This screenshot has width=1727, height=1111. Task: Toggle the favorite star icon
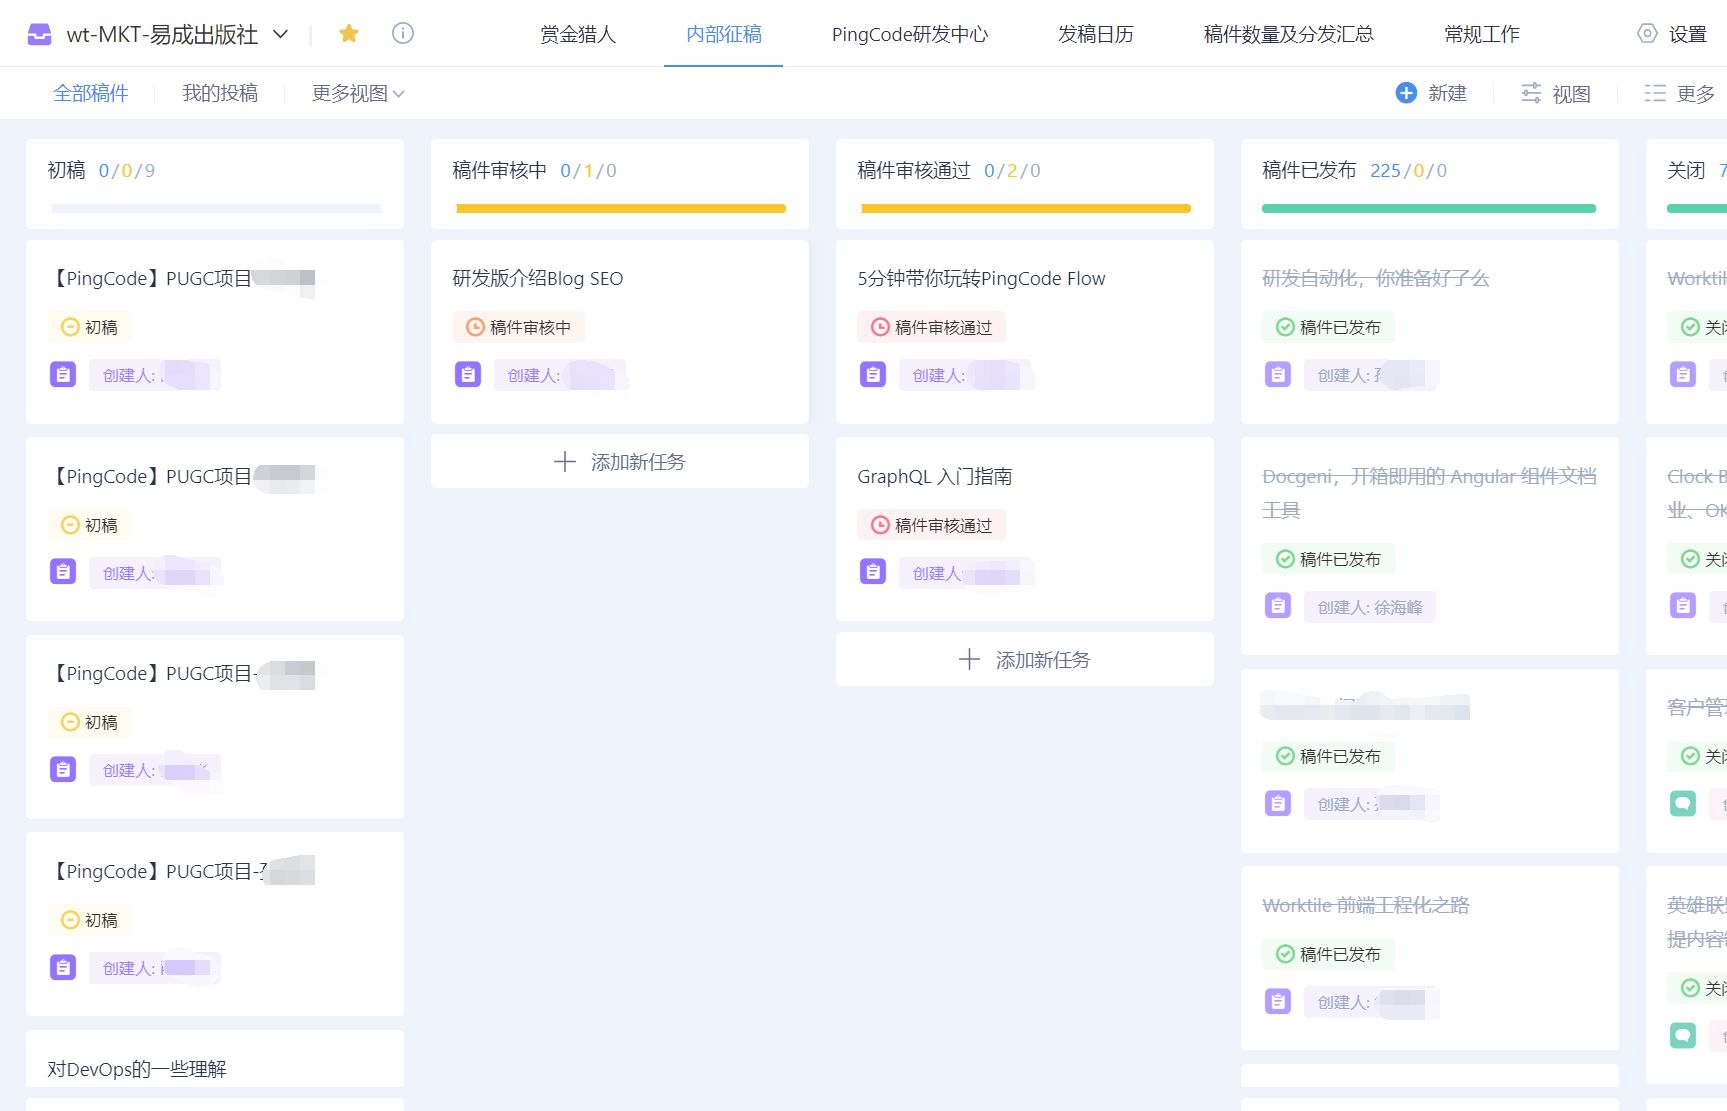(349, 34)
